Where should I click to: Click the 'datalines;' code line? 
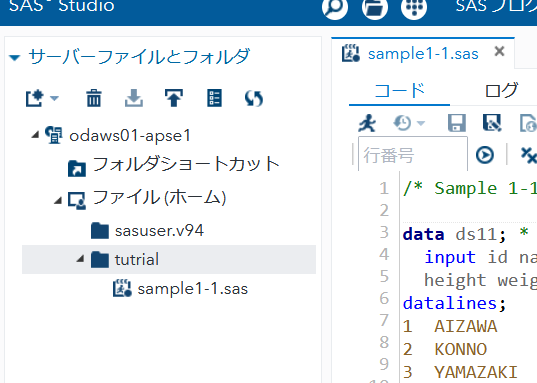coord(454,303)
